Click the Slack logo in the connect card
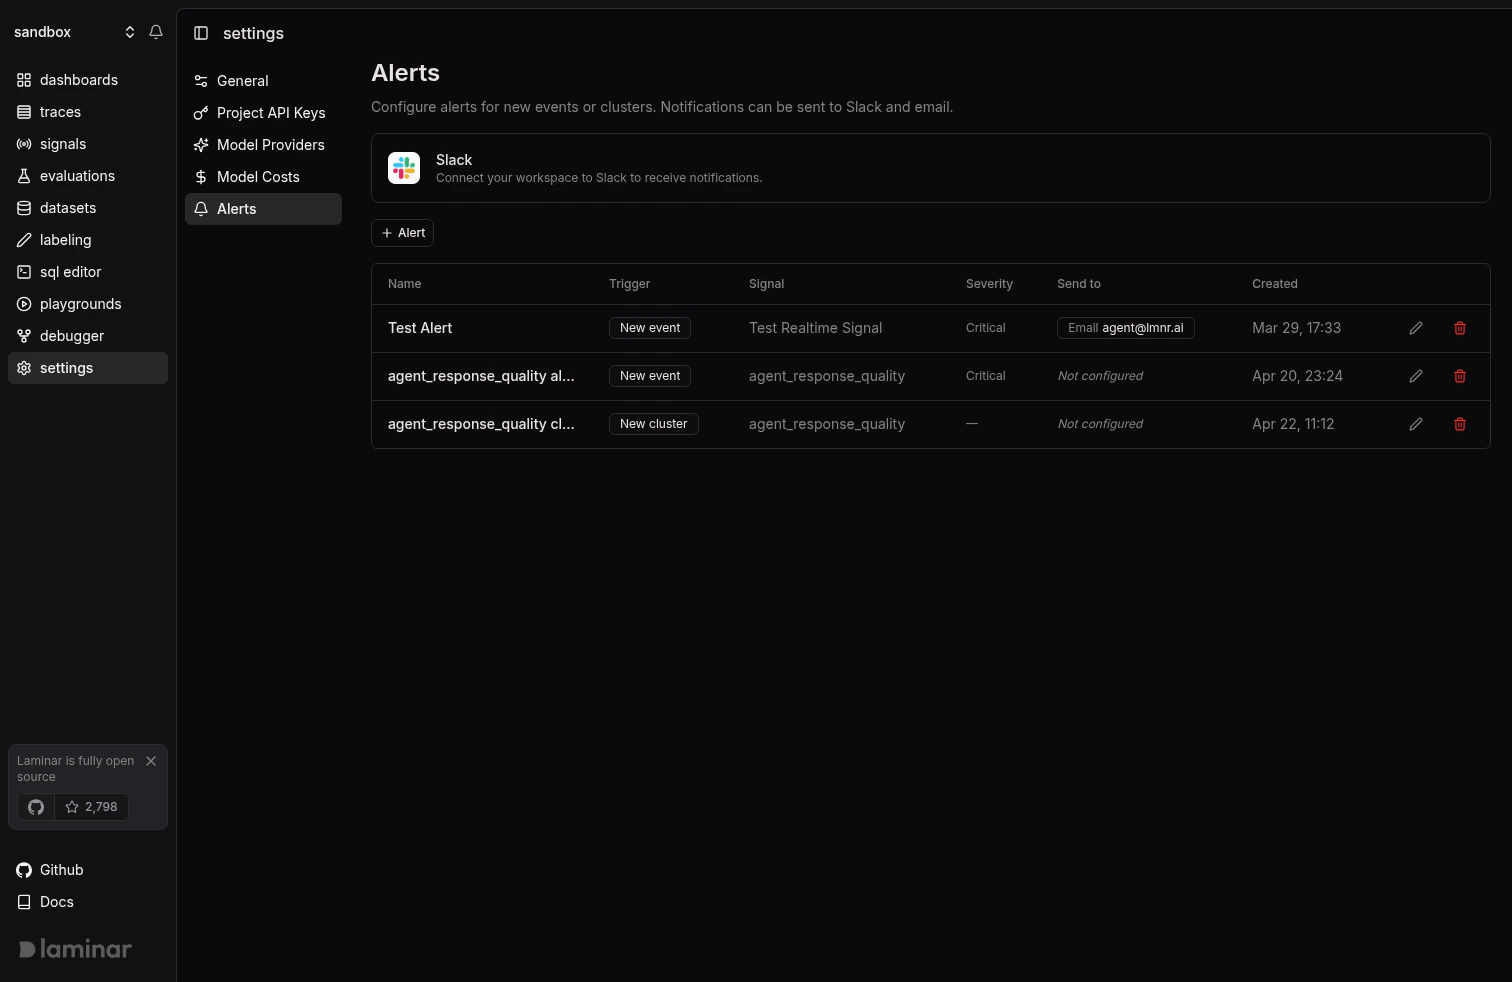This screenshot has width=1512, height=982. 404,167
